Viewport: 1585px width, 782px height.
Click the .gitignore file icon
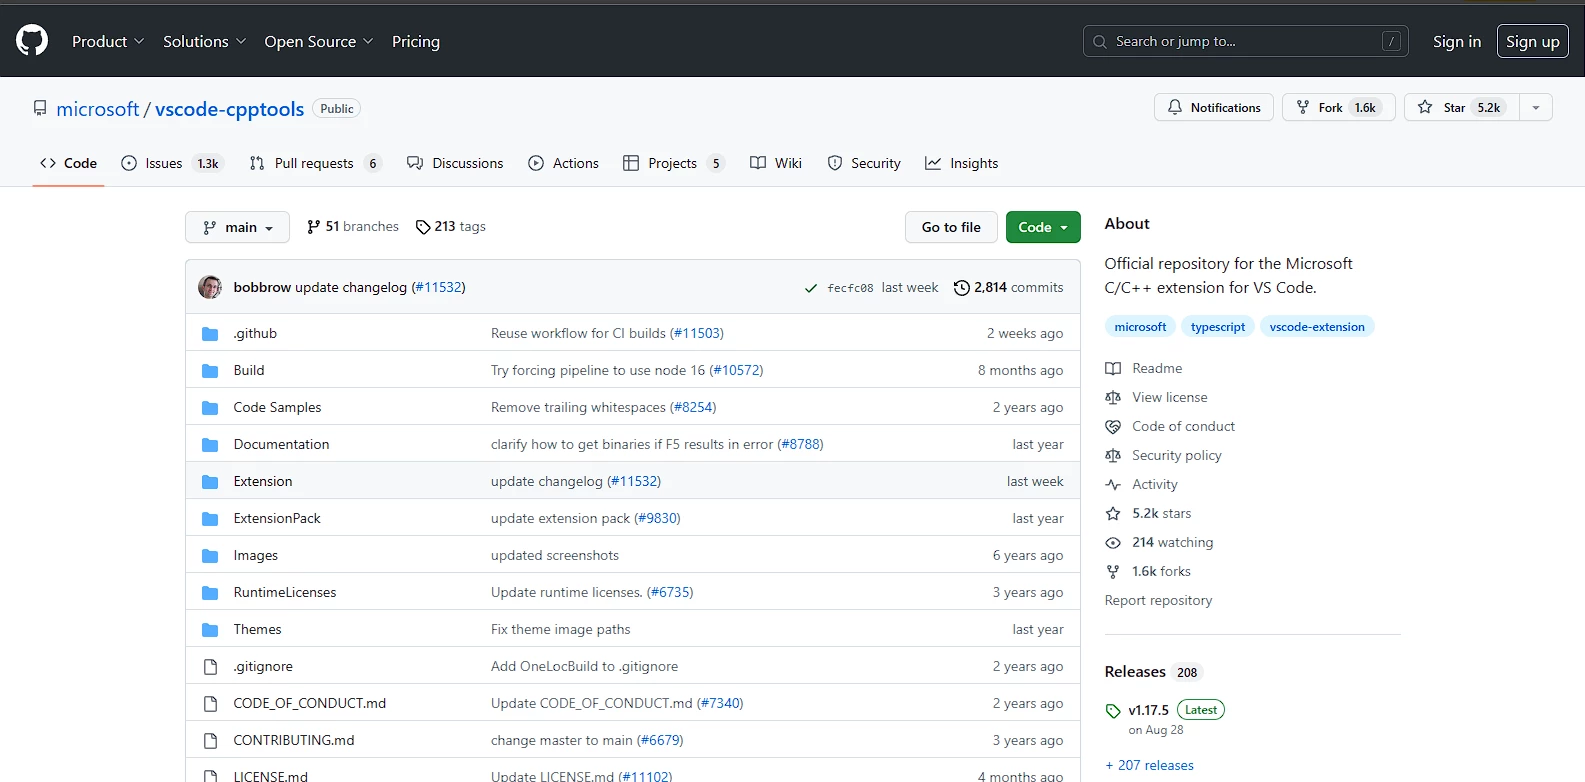click(210, 667)
